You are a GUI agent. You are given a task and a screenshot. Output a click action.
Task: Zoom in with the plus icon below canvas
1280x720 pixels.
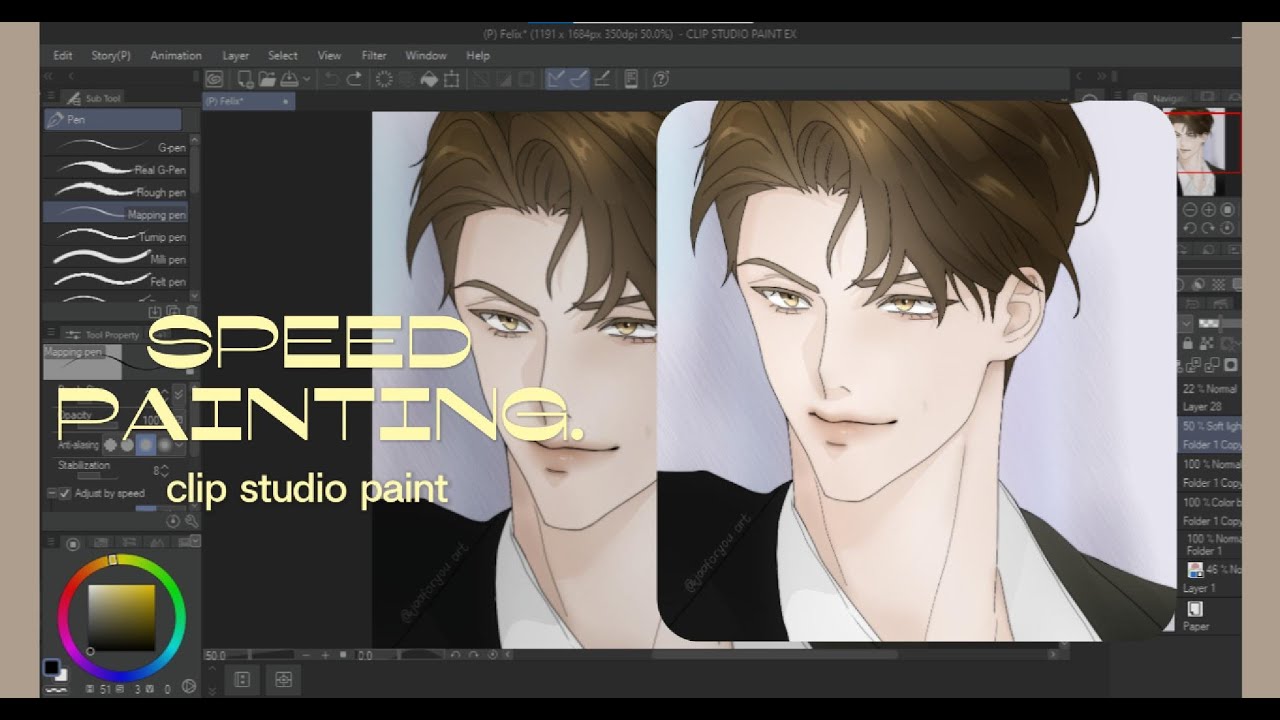(x=326, y=655)
